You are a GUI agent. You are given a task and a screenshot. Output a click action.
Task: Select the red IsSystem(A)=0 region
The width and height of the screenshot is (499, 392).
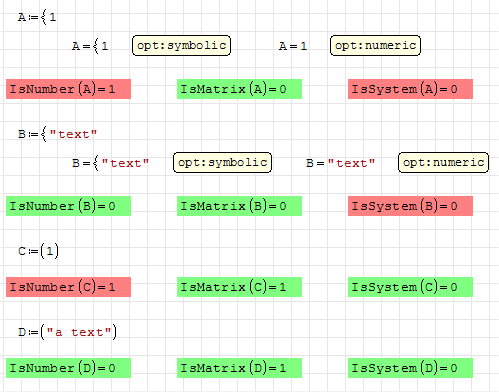click(410, 89)
